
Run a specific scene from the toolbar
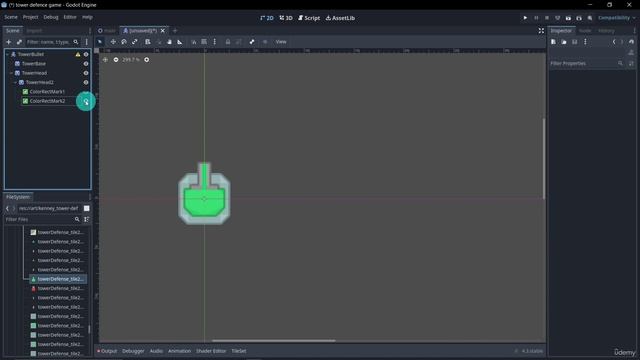579,18
